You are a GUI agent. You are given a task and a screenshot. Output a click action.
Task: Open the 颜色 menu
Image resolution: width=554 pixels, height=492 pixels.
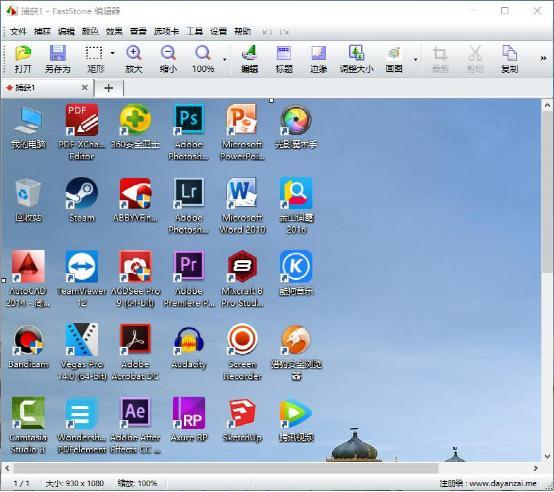click(x=90, y=31)
